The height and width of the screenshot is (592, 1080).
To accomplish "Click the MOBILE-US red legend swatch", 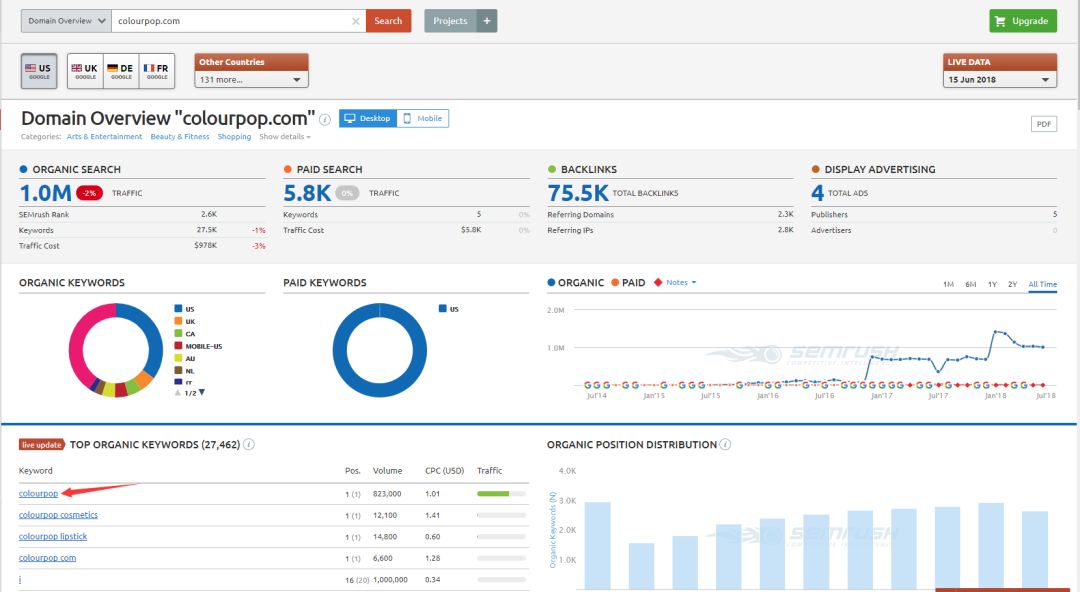I will [x=178, y=346].
